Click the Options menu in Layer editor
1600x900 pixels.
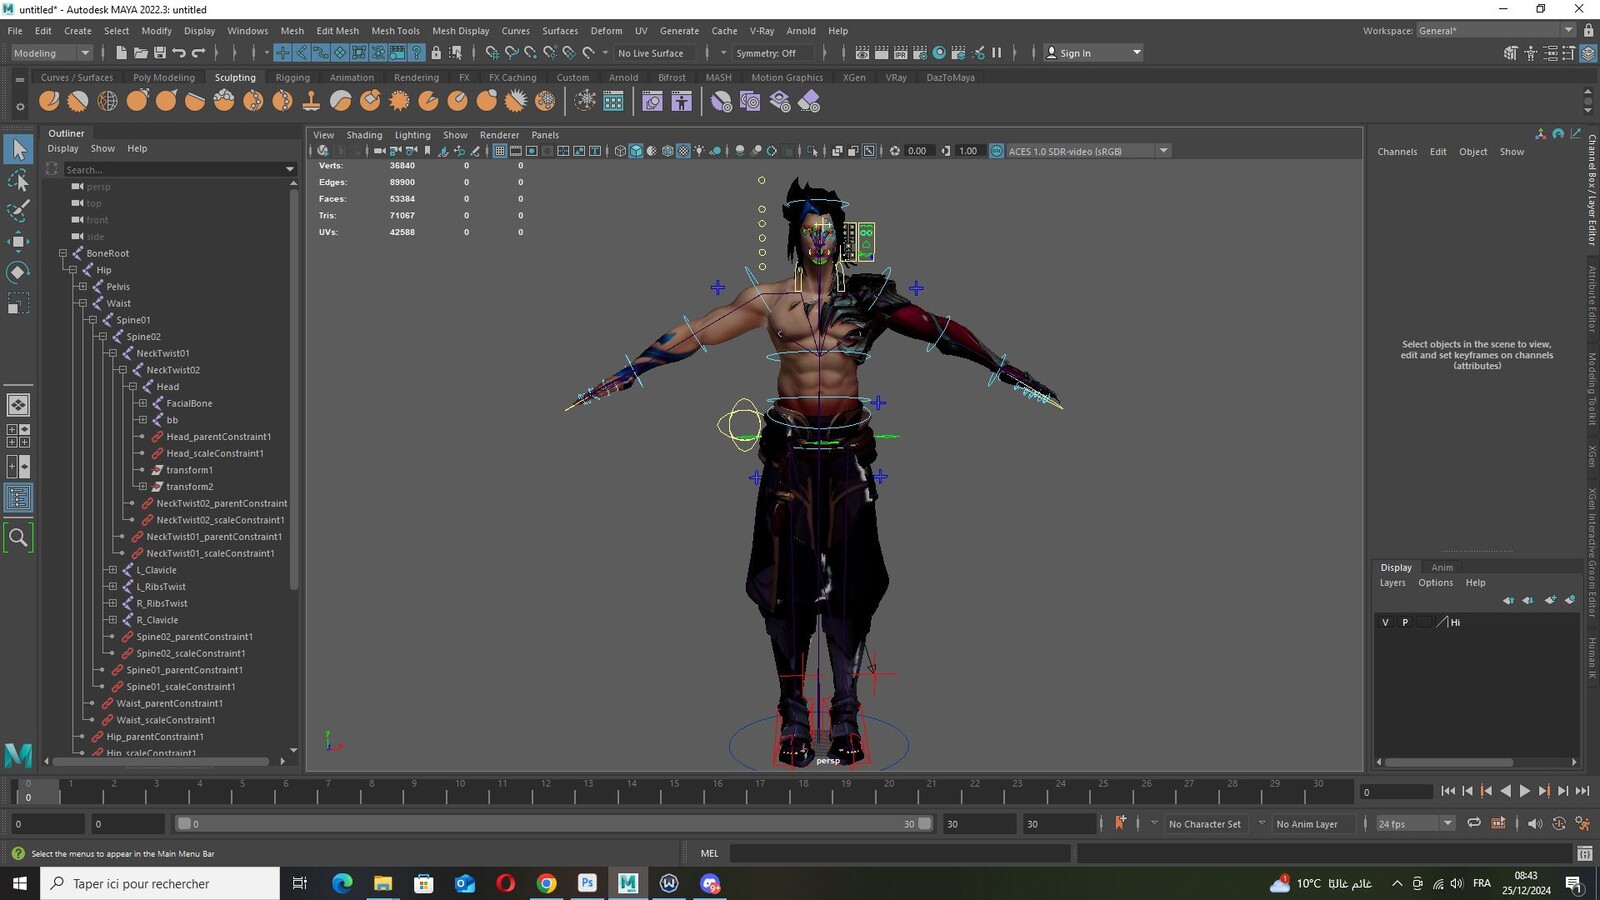click(1435, 582)
